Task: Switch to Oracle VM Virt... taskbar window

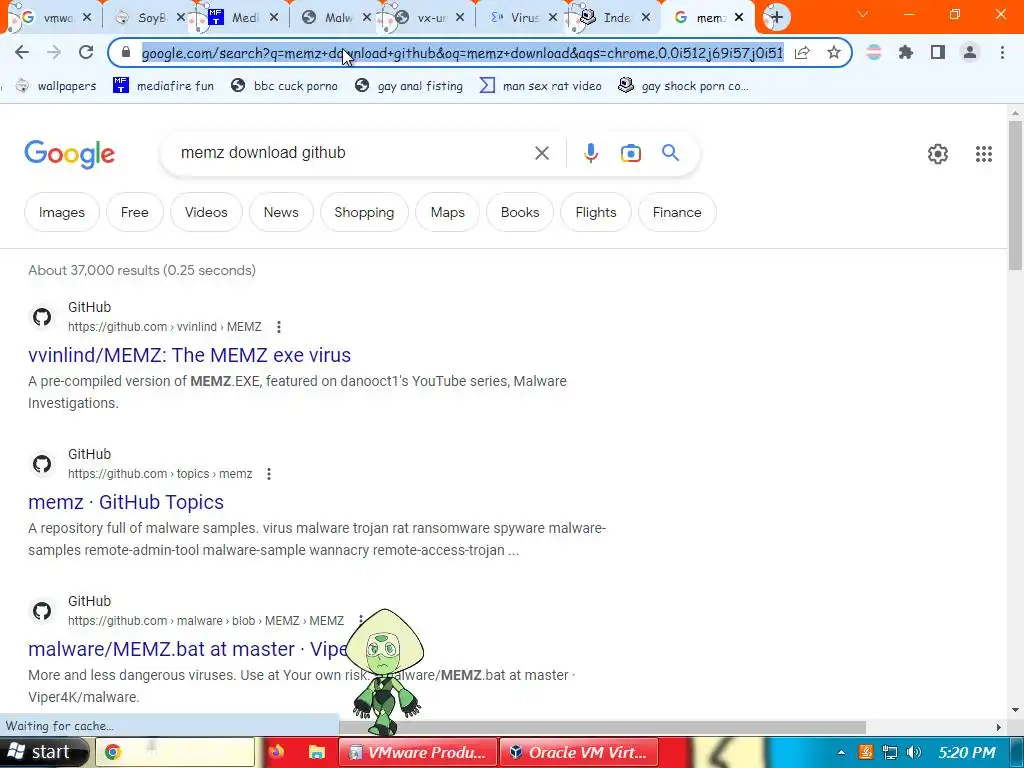Action: point(579,752)
